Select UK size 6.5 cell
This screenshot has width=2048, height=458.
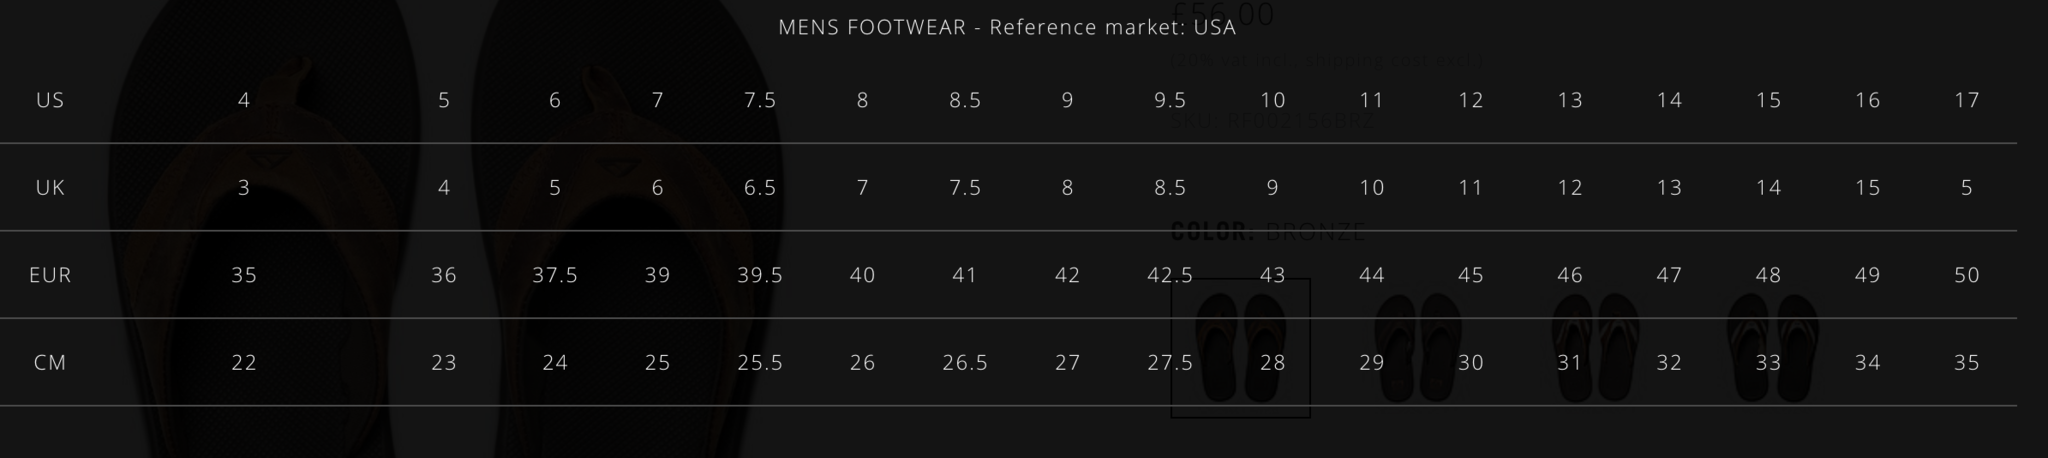click(x=760, y=188)
